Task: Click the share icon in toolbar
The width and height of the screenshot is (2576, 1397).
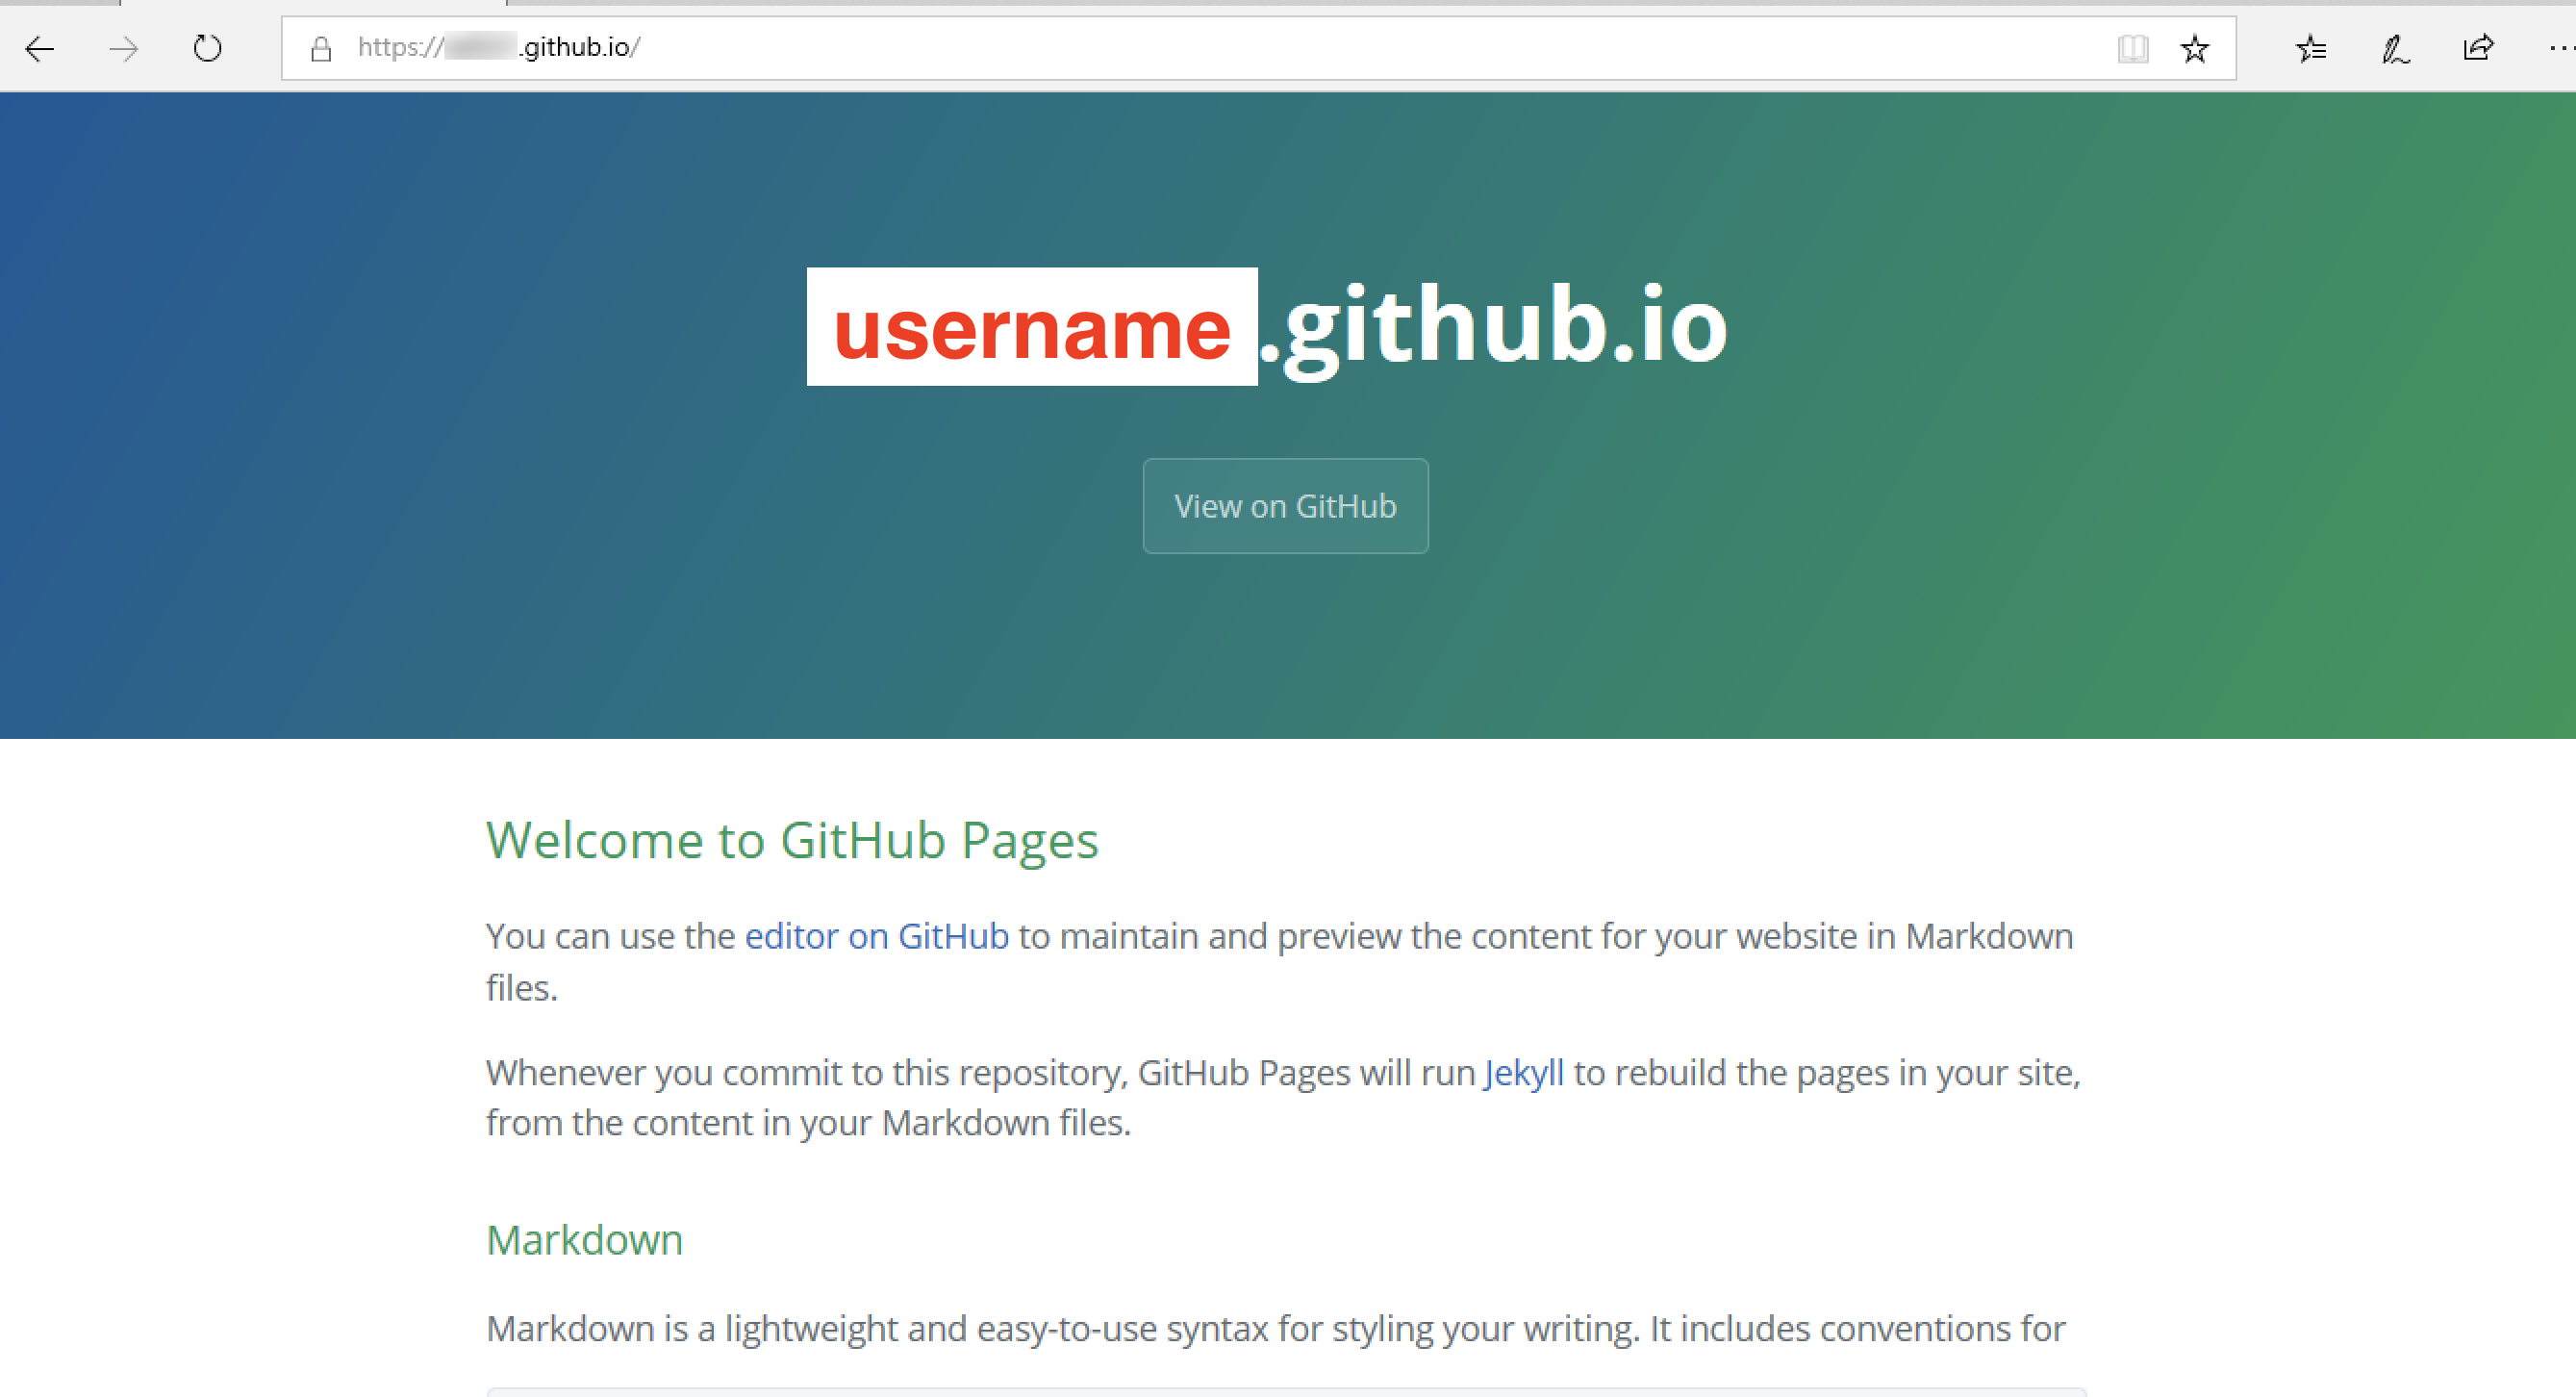Action: tap(2478, 48)
